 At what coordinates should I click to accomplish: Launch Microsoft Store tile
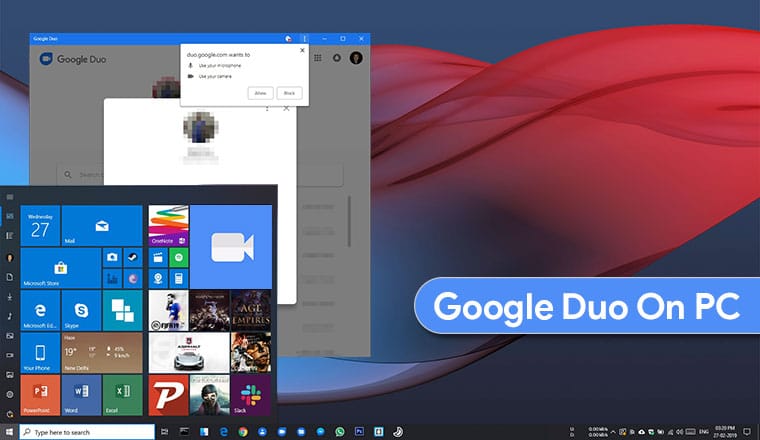tap(61, 268)
